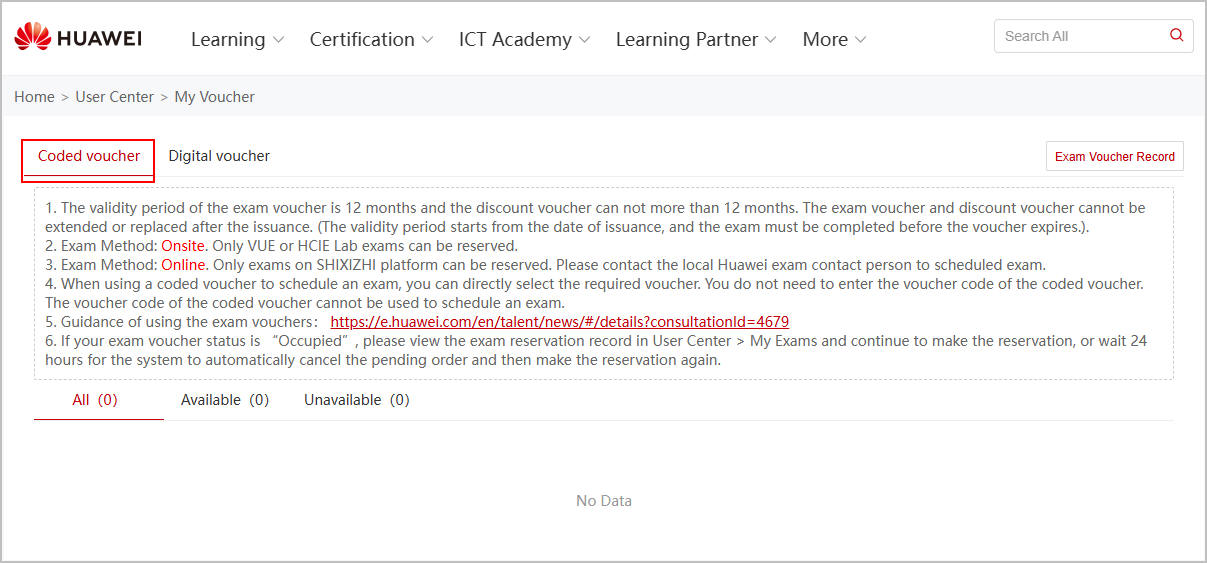
Task: Select the Coded voucher tab
Action: pos(89,156)
